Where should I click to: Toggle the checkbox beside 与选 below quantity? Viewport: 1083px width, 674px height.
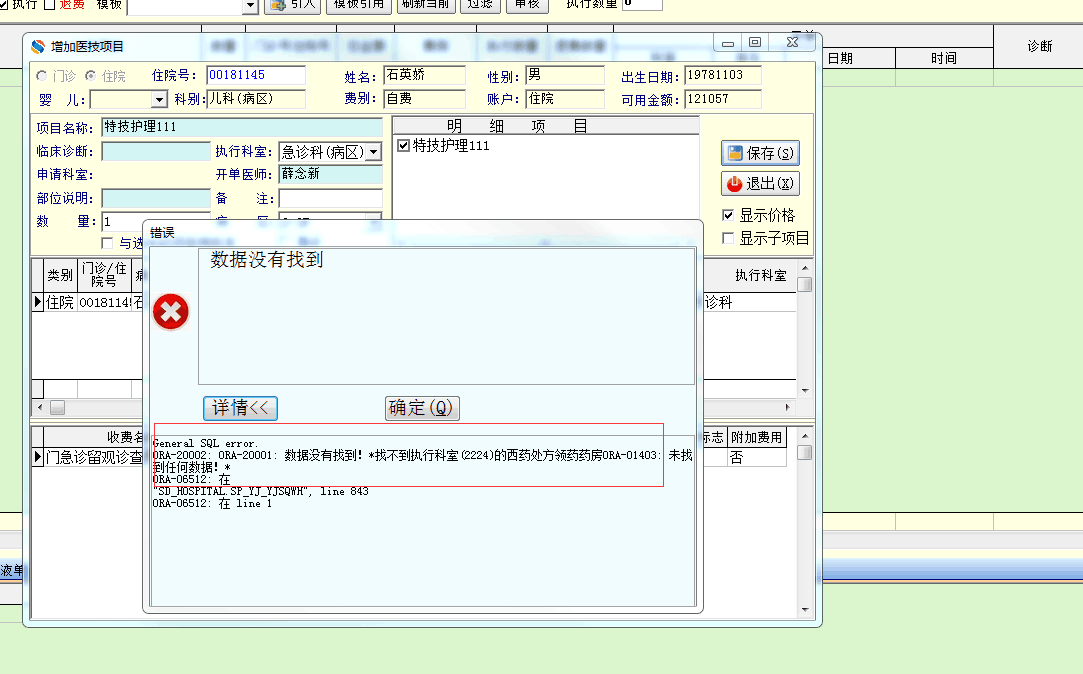tap(107, 243)
